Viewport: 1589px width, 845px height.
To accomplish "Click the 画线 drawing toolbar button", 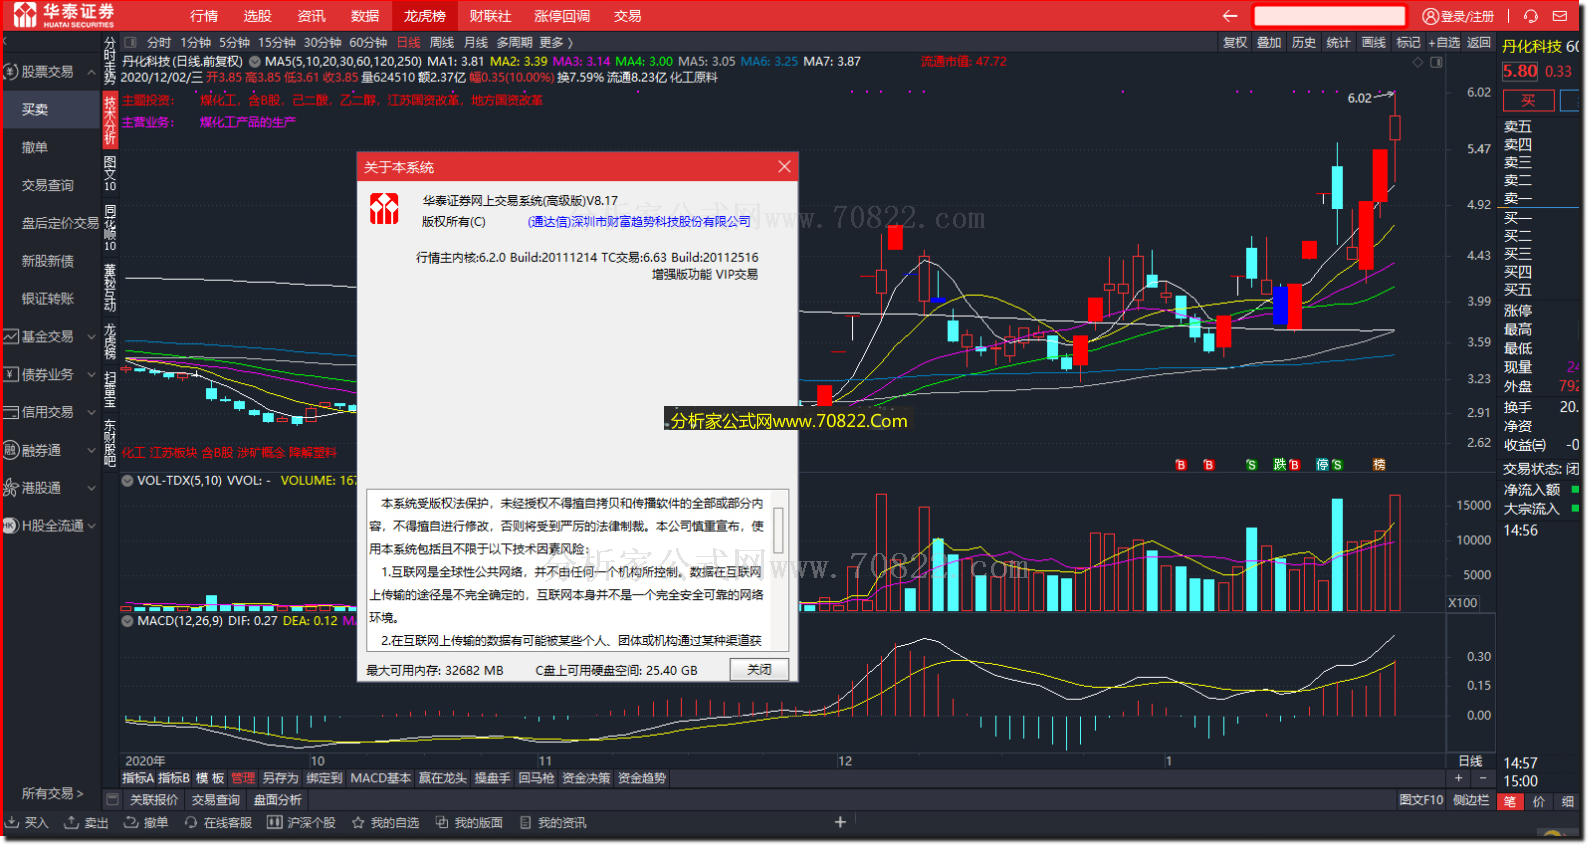I will [1374, 43].
